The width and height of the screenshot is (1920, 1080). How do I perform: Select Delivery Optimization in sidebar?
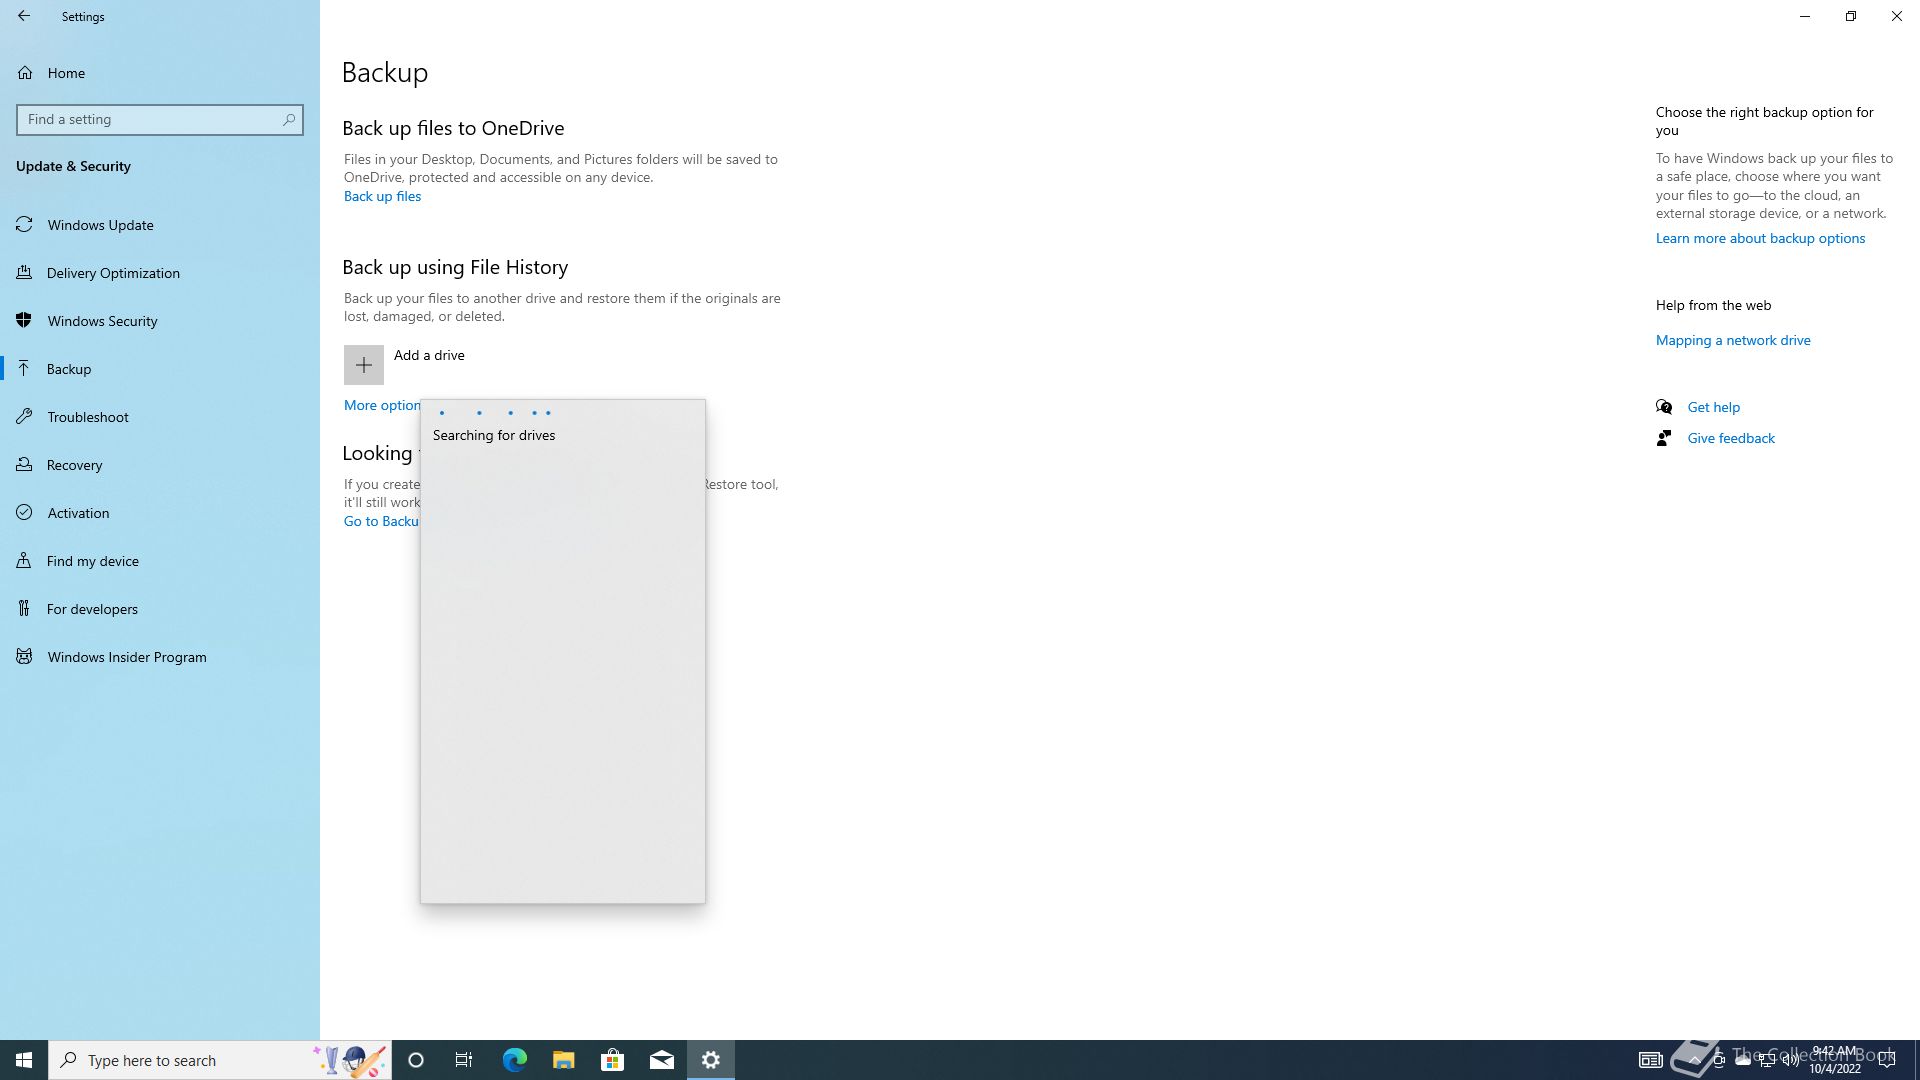click(x=160, y=273)
